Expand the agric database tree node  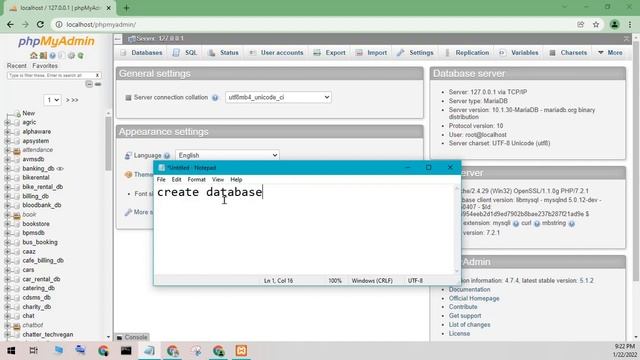point(7,122)
